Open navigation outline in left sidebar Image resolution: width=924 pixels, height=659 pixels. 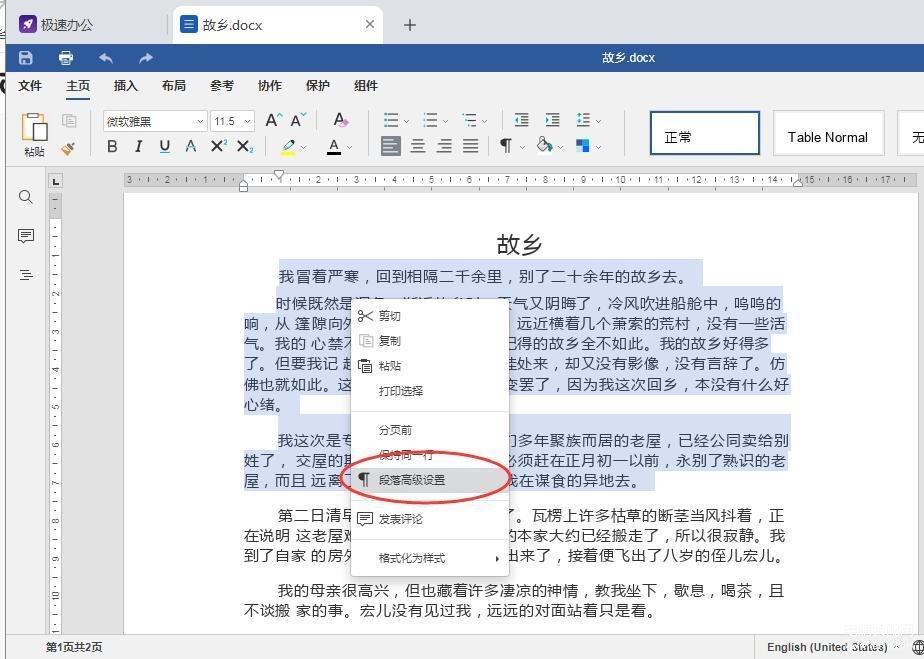tap(26, 275)
